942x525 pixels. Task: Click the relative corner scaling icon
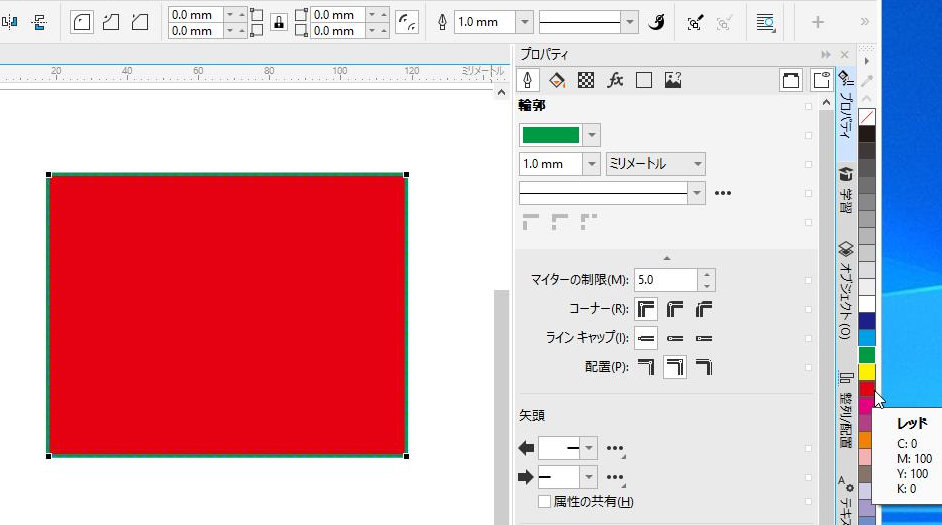coord(407,22)
